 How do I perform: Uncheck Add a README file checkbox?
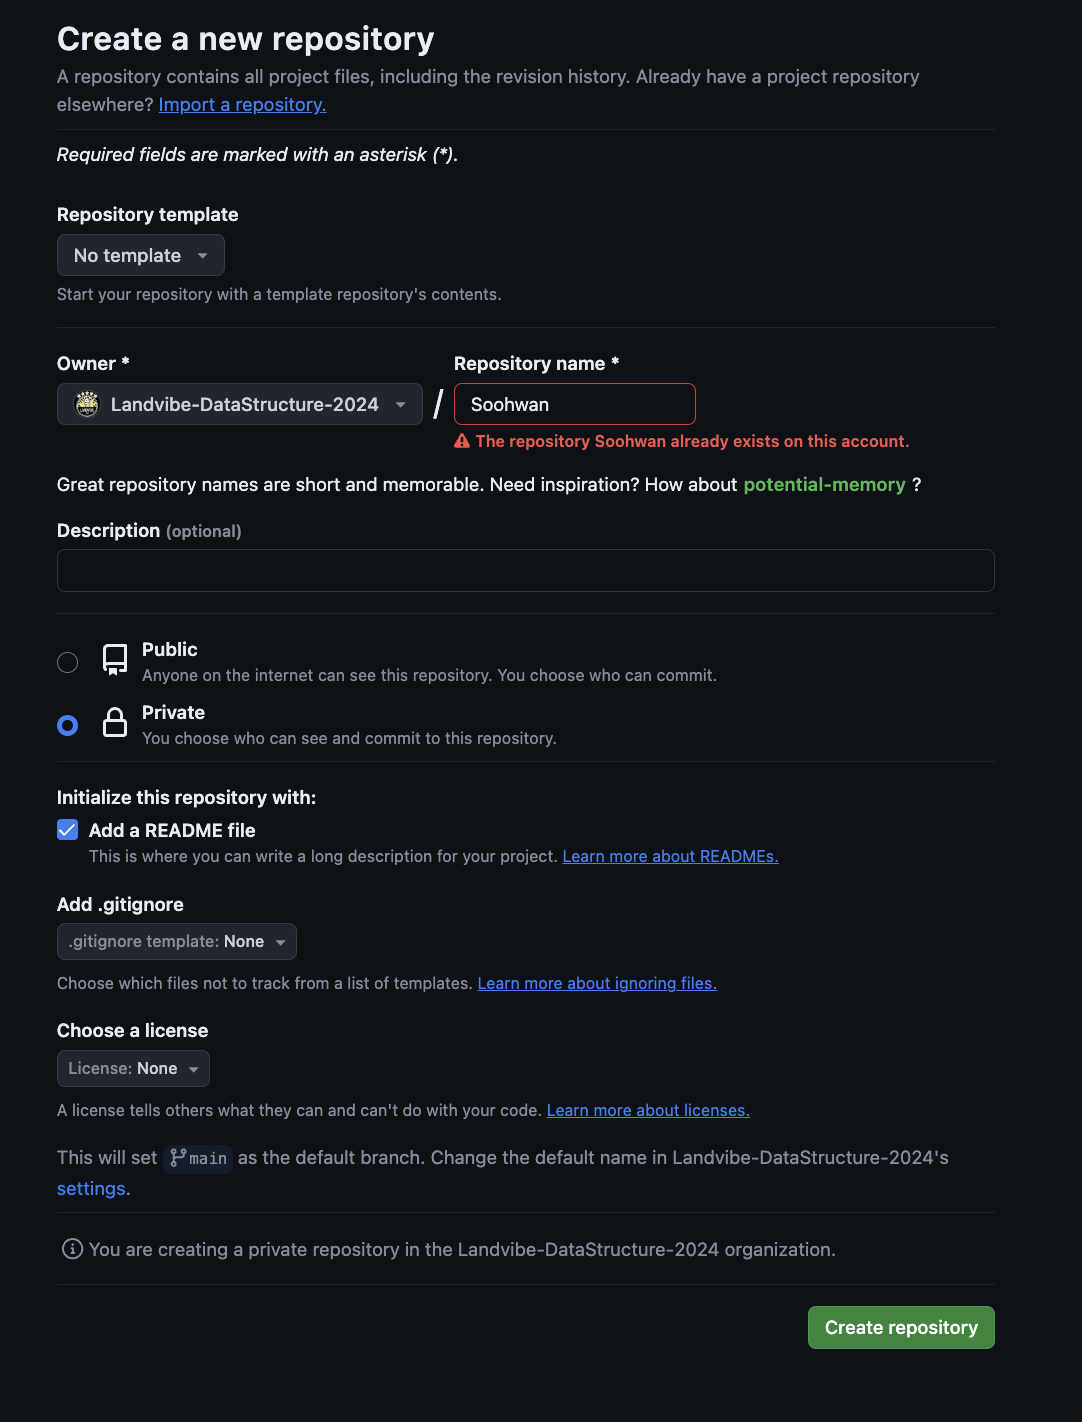[x=68, y=830]
